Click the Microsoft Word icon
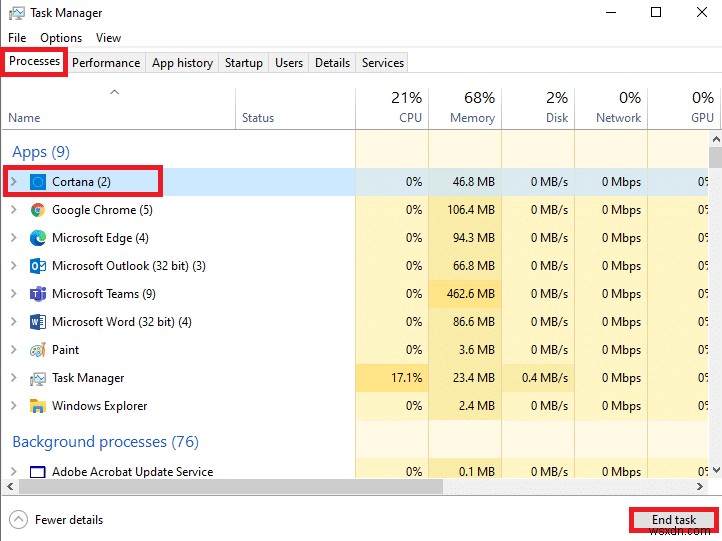This screenshot has height=541, width=722. tap(38, 322)
